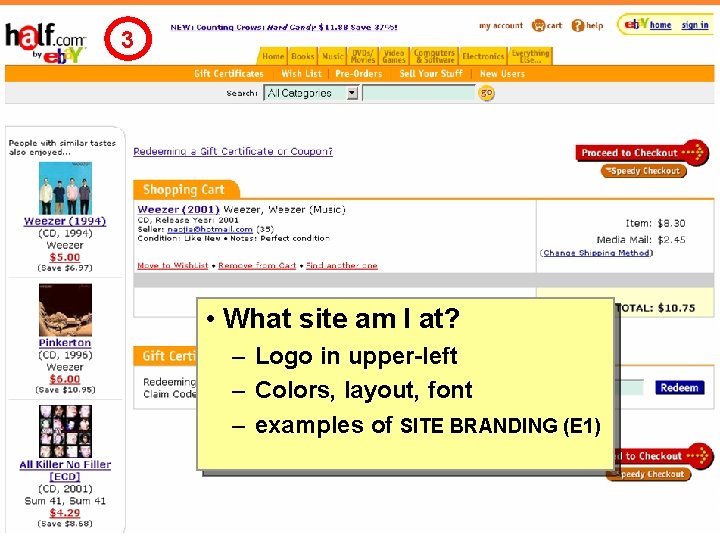Select the Video Games tab

pos(394,56)
